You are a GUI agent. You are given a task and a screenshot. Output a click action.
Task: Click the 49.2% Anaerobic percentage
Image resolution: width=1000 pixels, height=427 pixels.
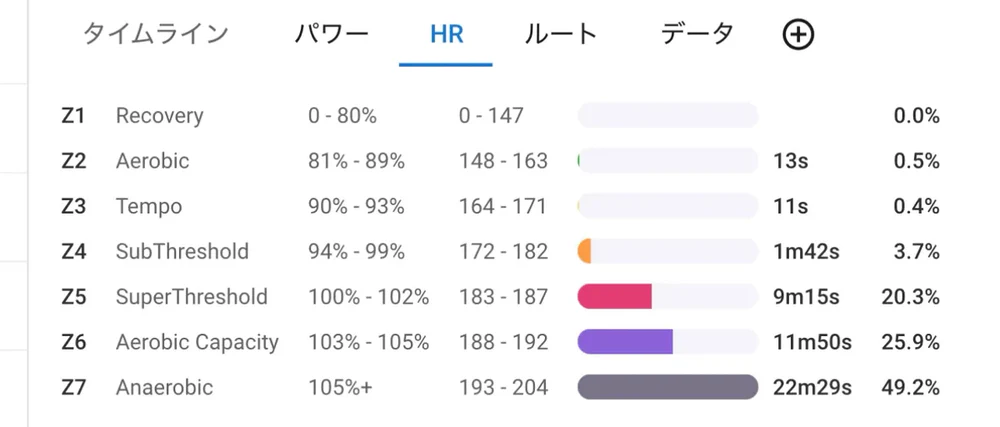910,387
